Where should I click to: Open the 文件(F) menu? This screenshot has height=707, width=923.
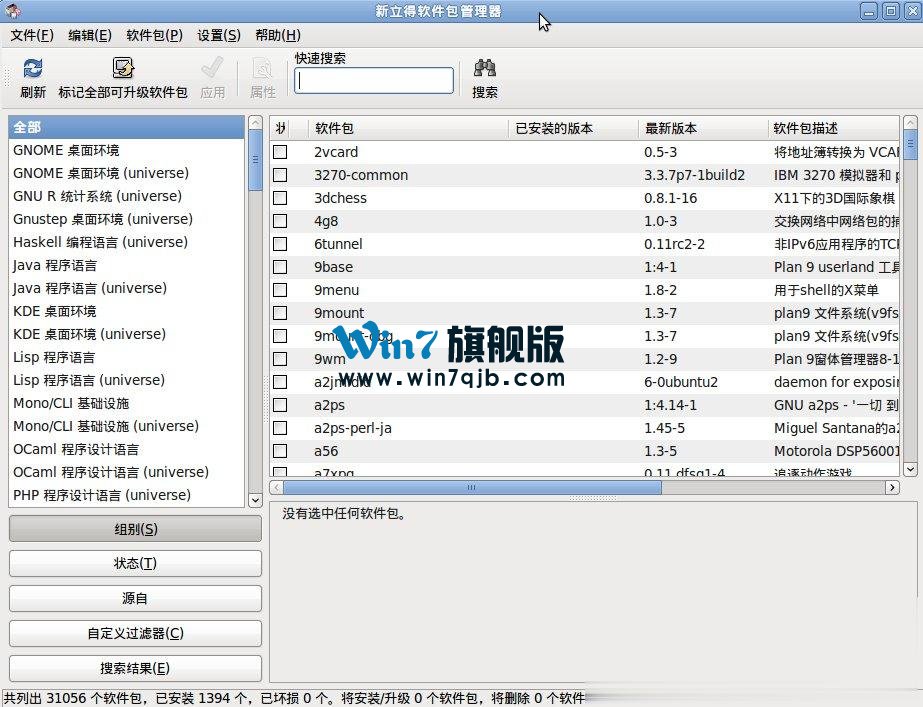(x=32, y=35)
